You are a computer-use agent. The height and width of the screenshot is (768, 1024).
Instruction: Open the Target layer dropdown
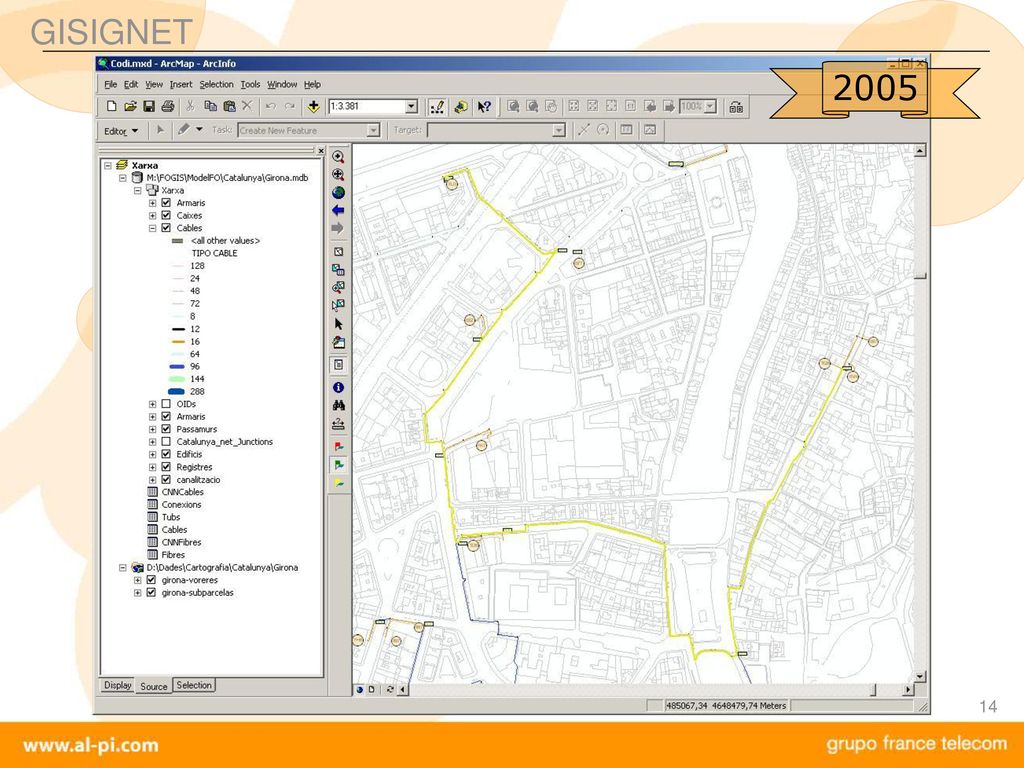pos(559,131)
